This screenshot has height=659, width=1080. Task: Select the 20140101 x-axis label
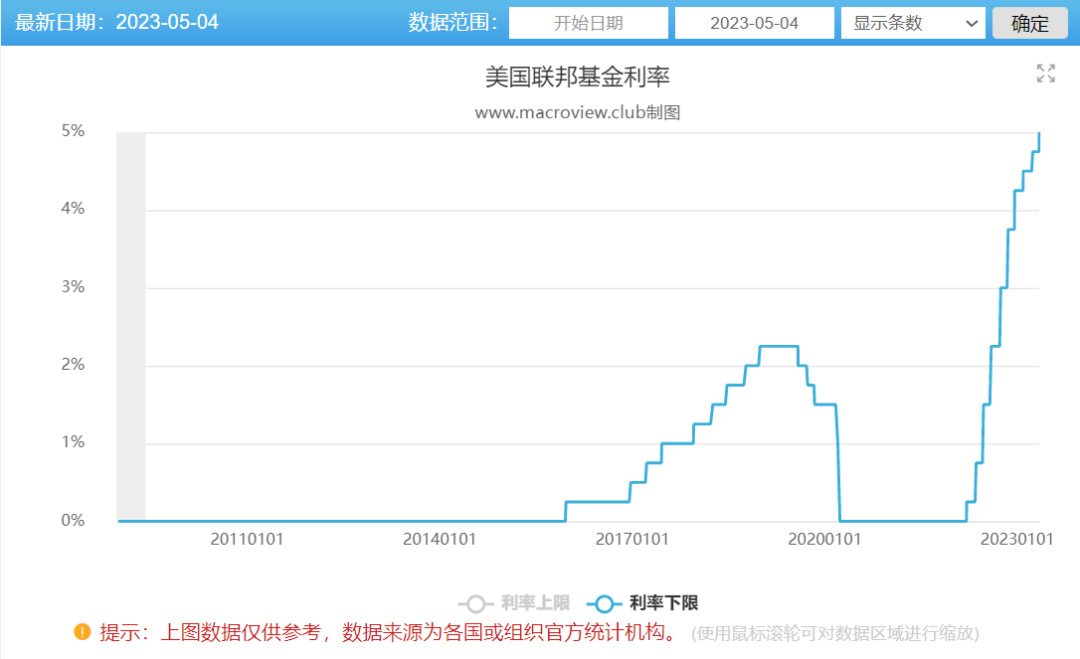coord(439,539)
